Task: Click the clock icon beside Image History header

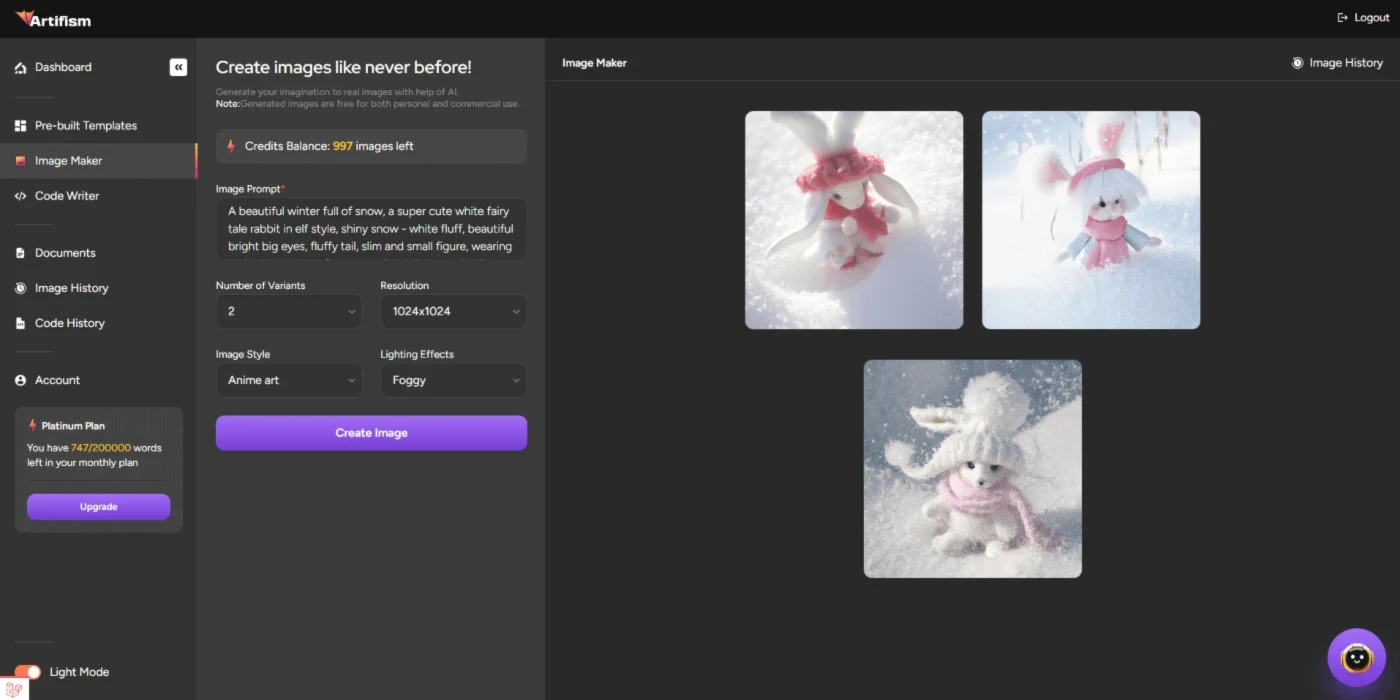Action: pyautogui.click(x=1297, y=63)
